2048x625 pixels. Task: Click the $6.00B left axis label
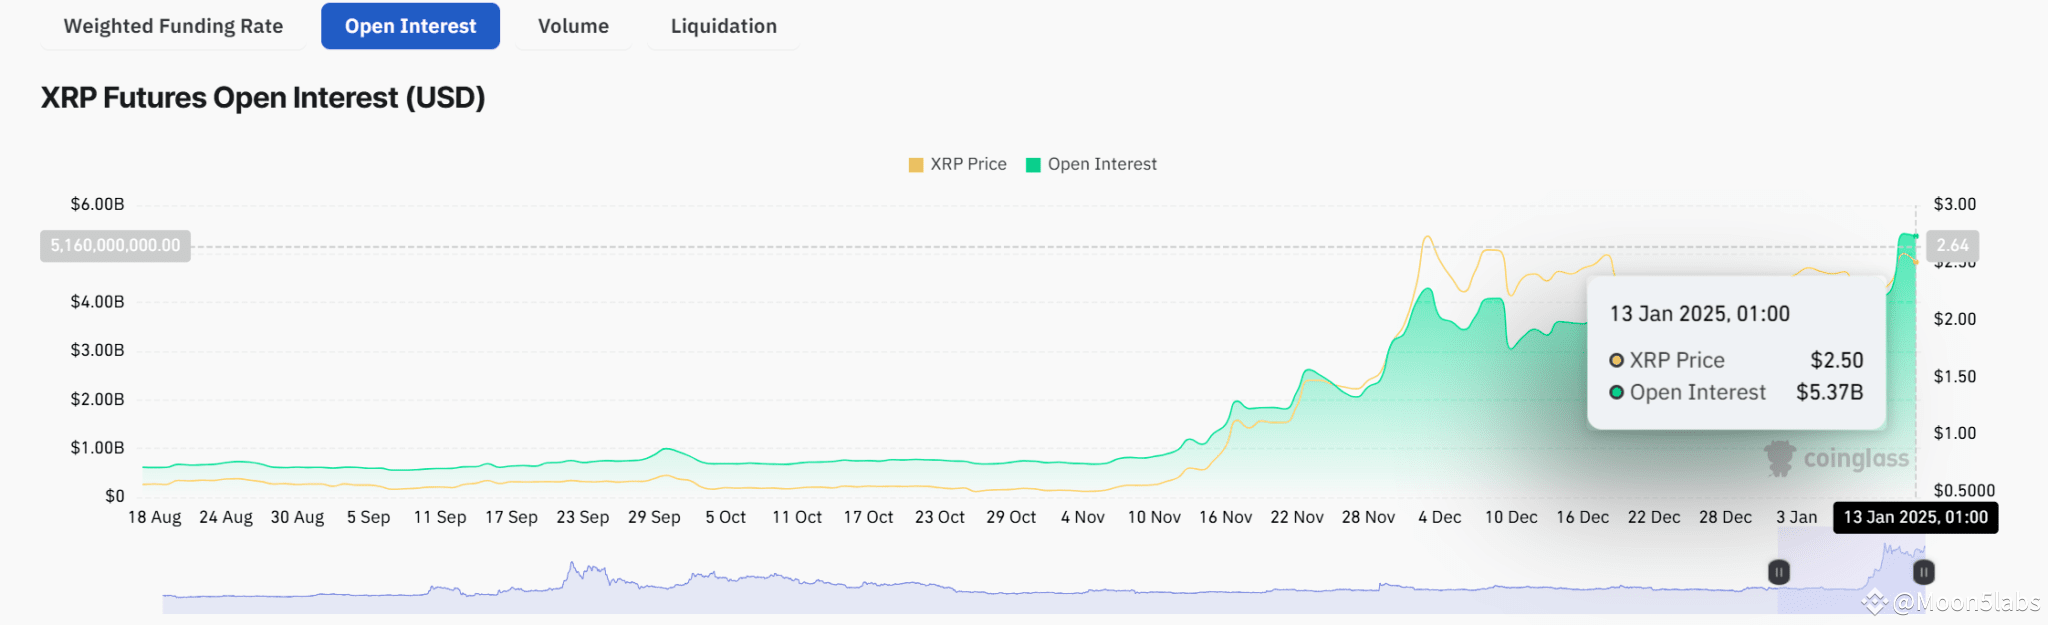coord(97,204)
